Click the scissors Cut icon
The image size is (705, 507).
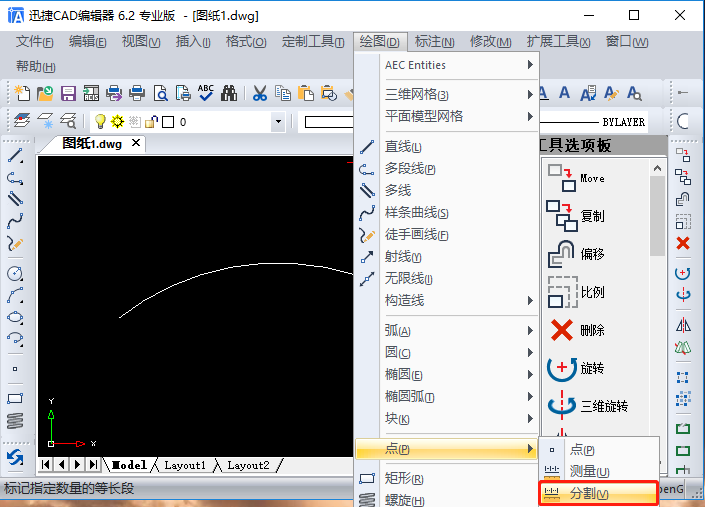coord(259,93)
